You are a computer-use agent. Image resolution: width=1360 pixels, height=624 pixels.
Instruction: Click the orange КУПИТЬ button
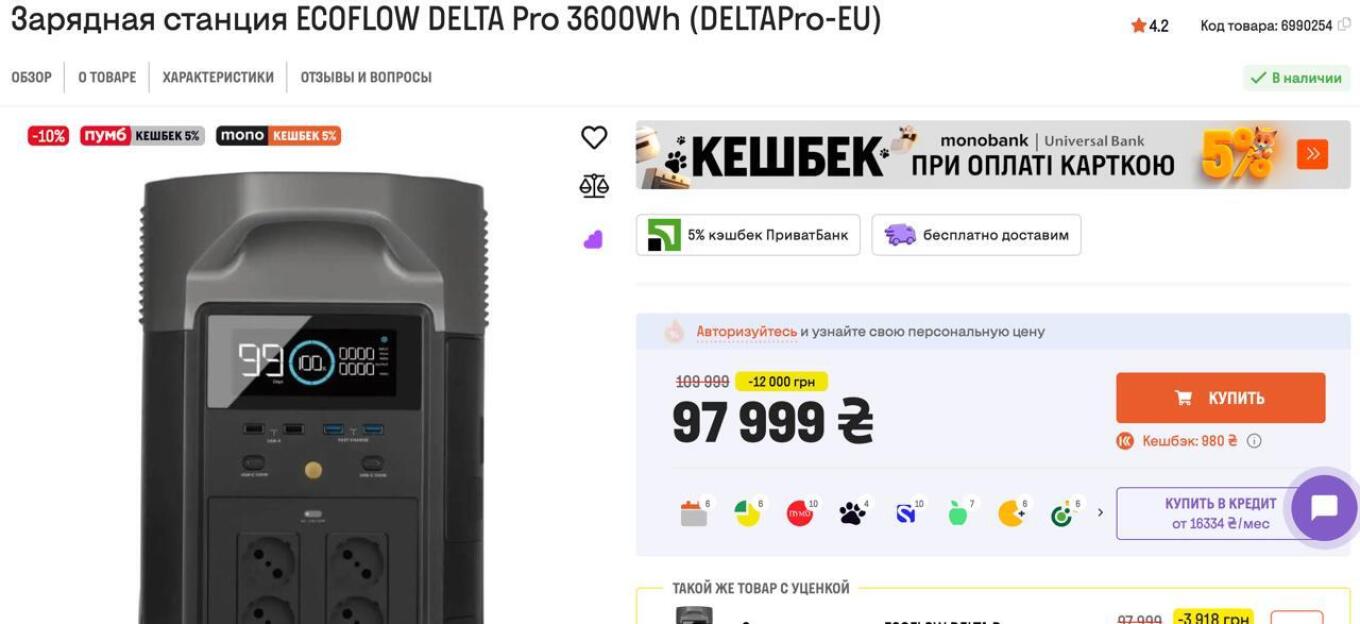[1220, 398]
